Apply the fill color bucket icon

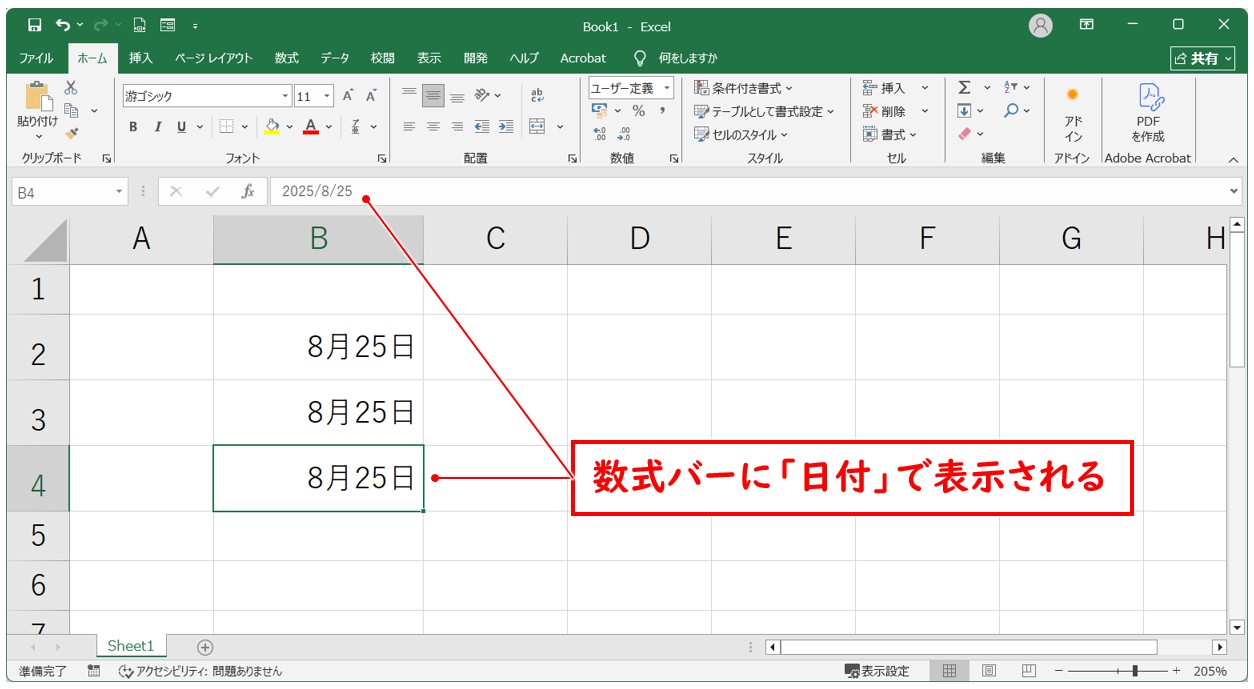coord(271,126)
